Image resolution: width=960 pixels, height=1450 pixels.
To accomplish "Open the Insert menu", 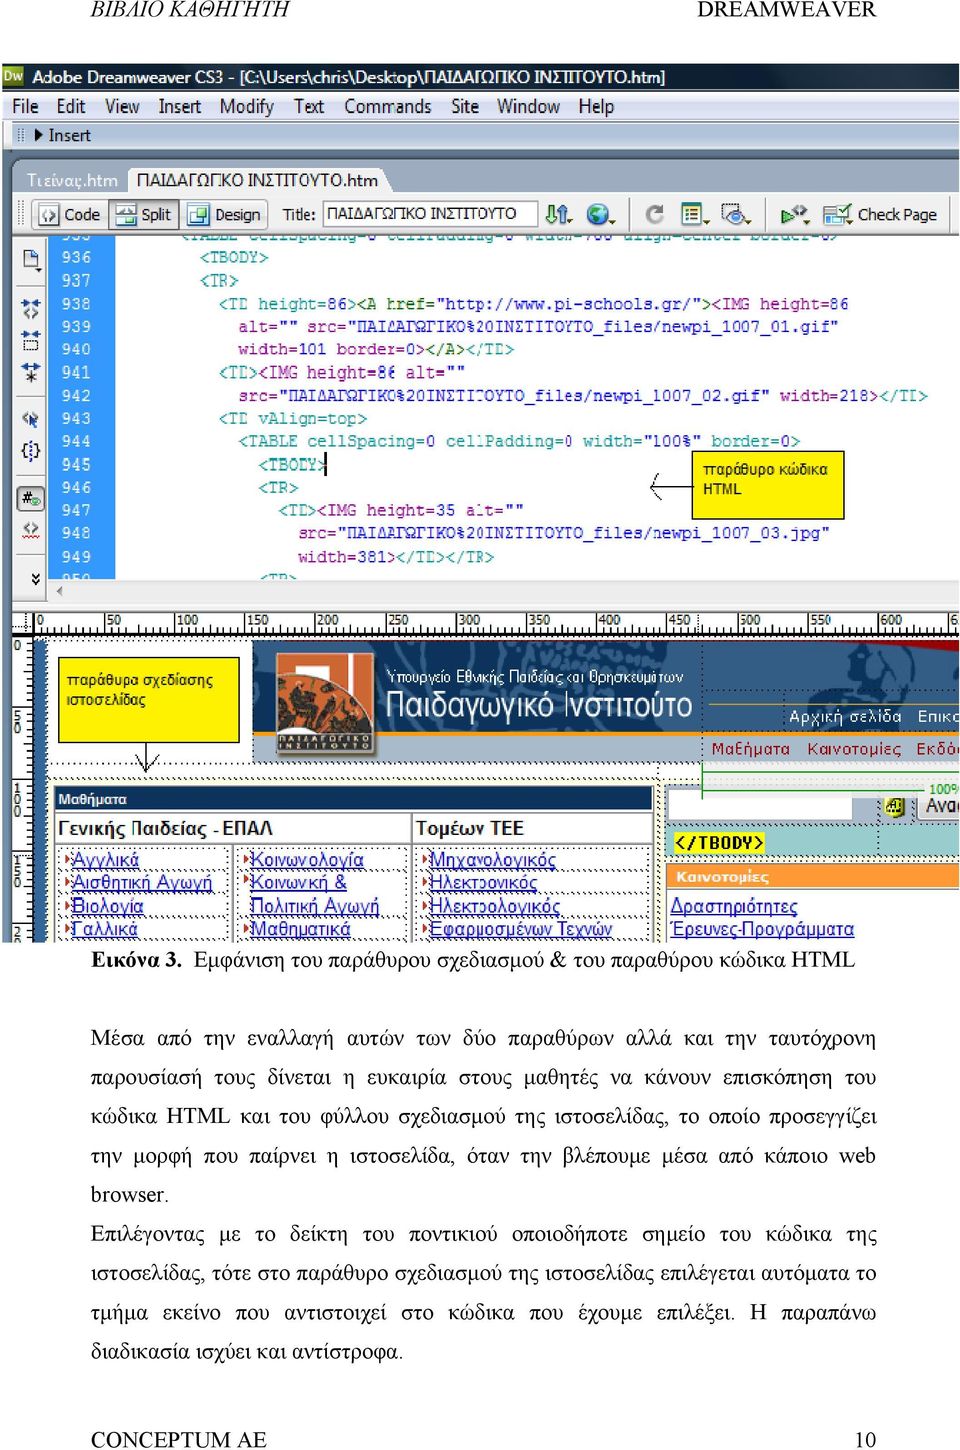I will [x=180, y=106].
